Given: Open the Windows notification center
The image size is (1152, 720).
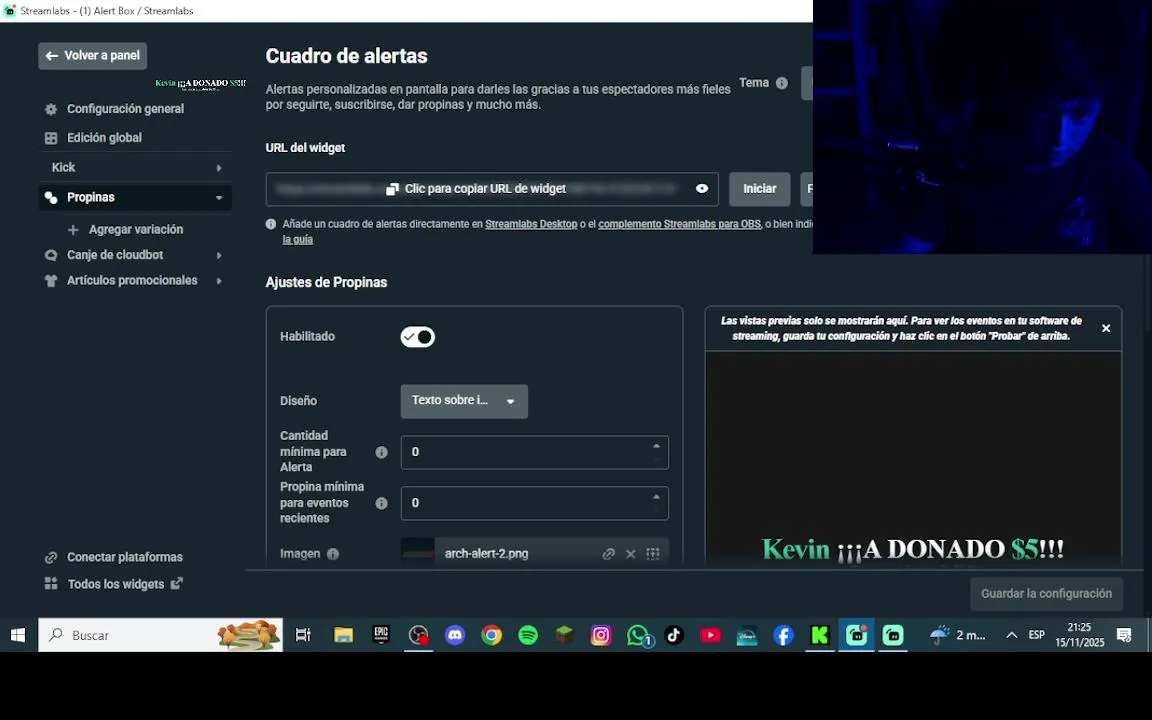Looking at the screenshot, I should [x=1124, y=636].
